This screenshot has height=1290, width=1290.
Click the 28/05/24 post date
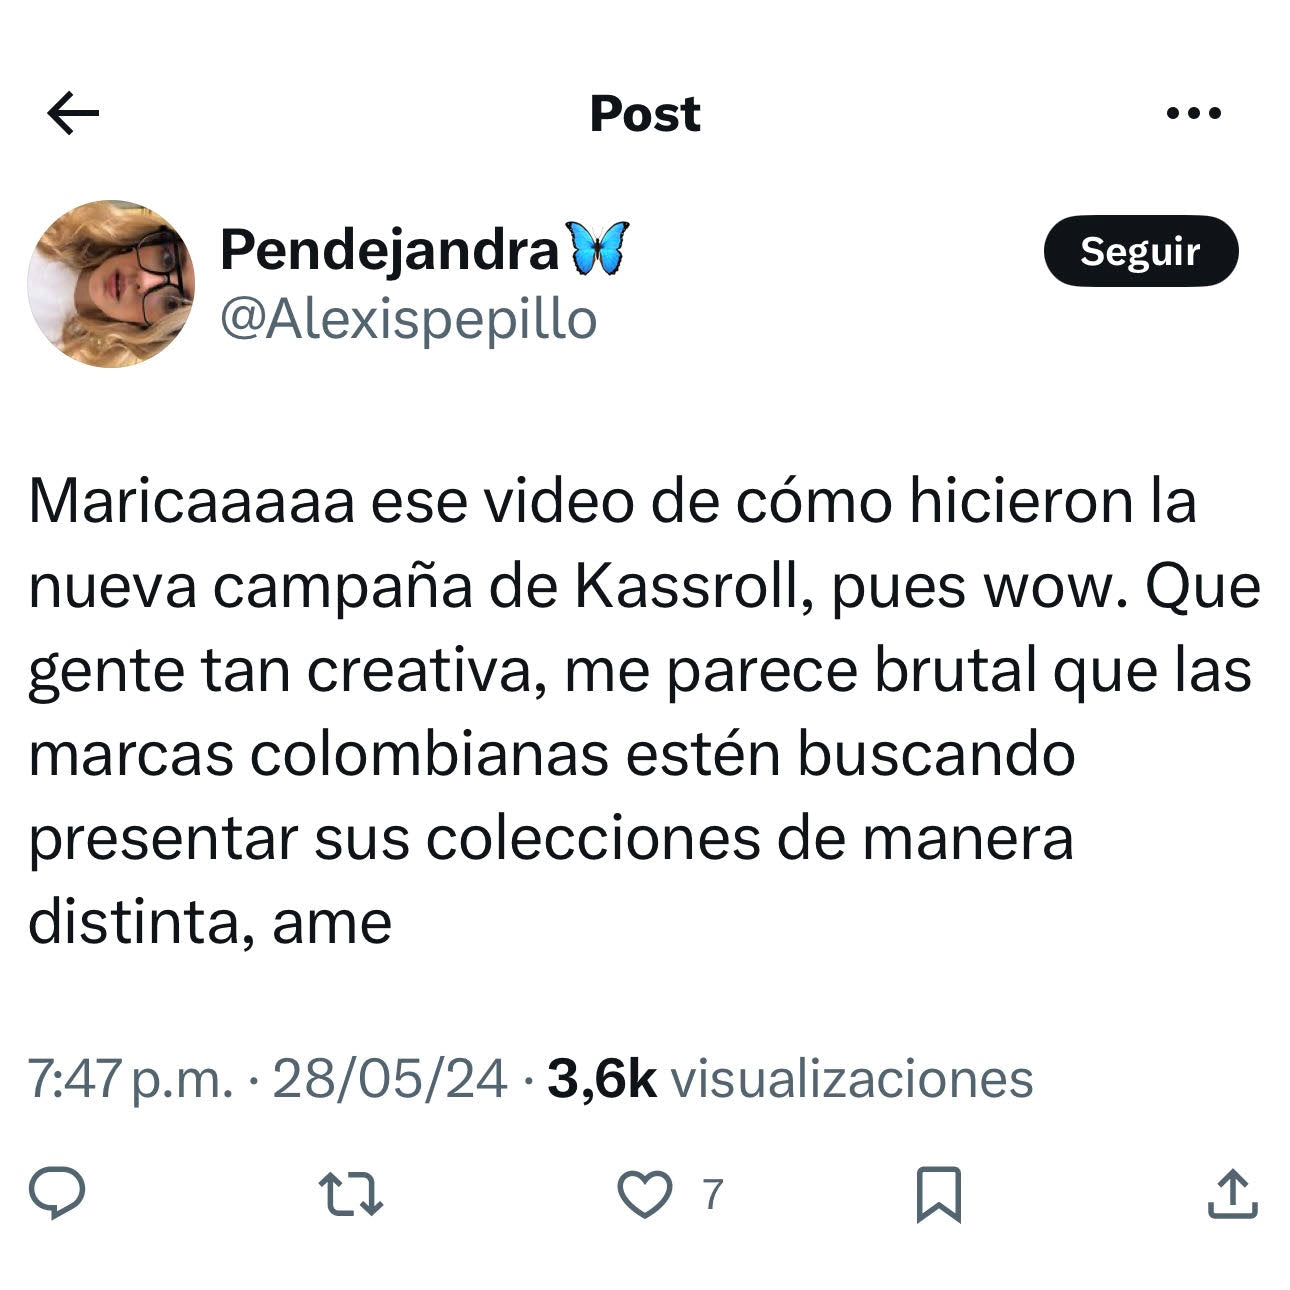point(390,1079)
